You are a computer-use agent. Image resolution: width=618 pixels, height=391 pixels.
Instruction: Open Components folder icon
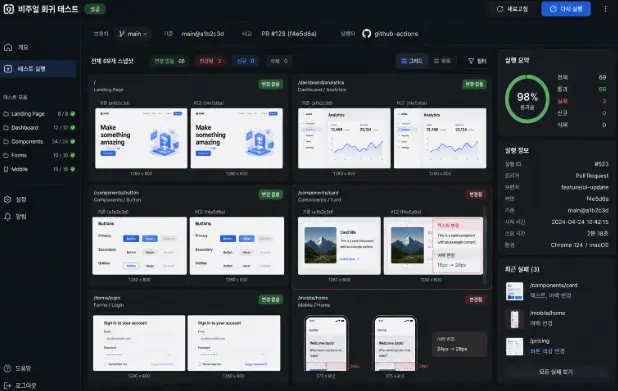pos(6,142)
